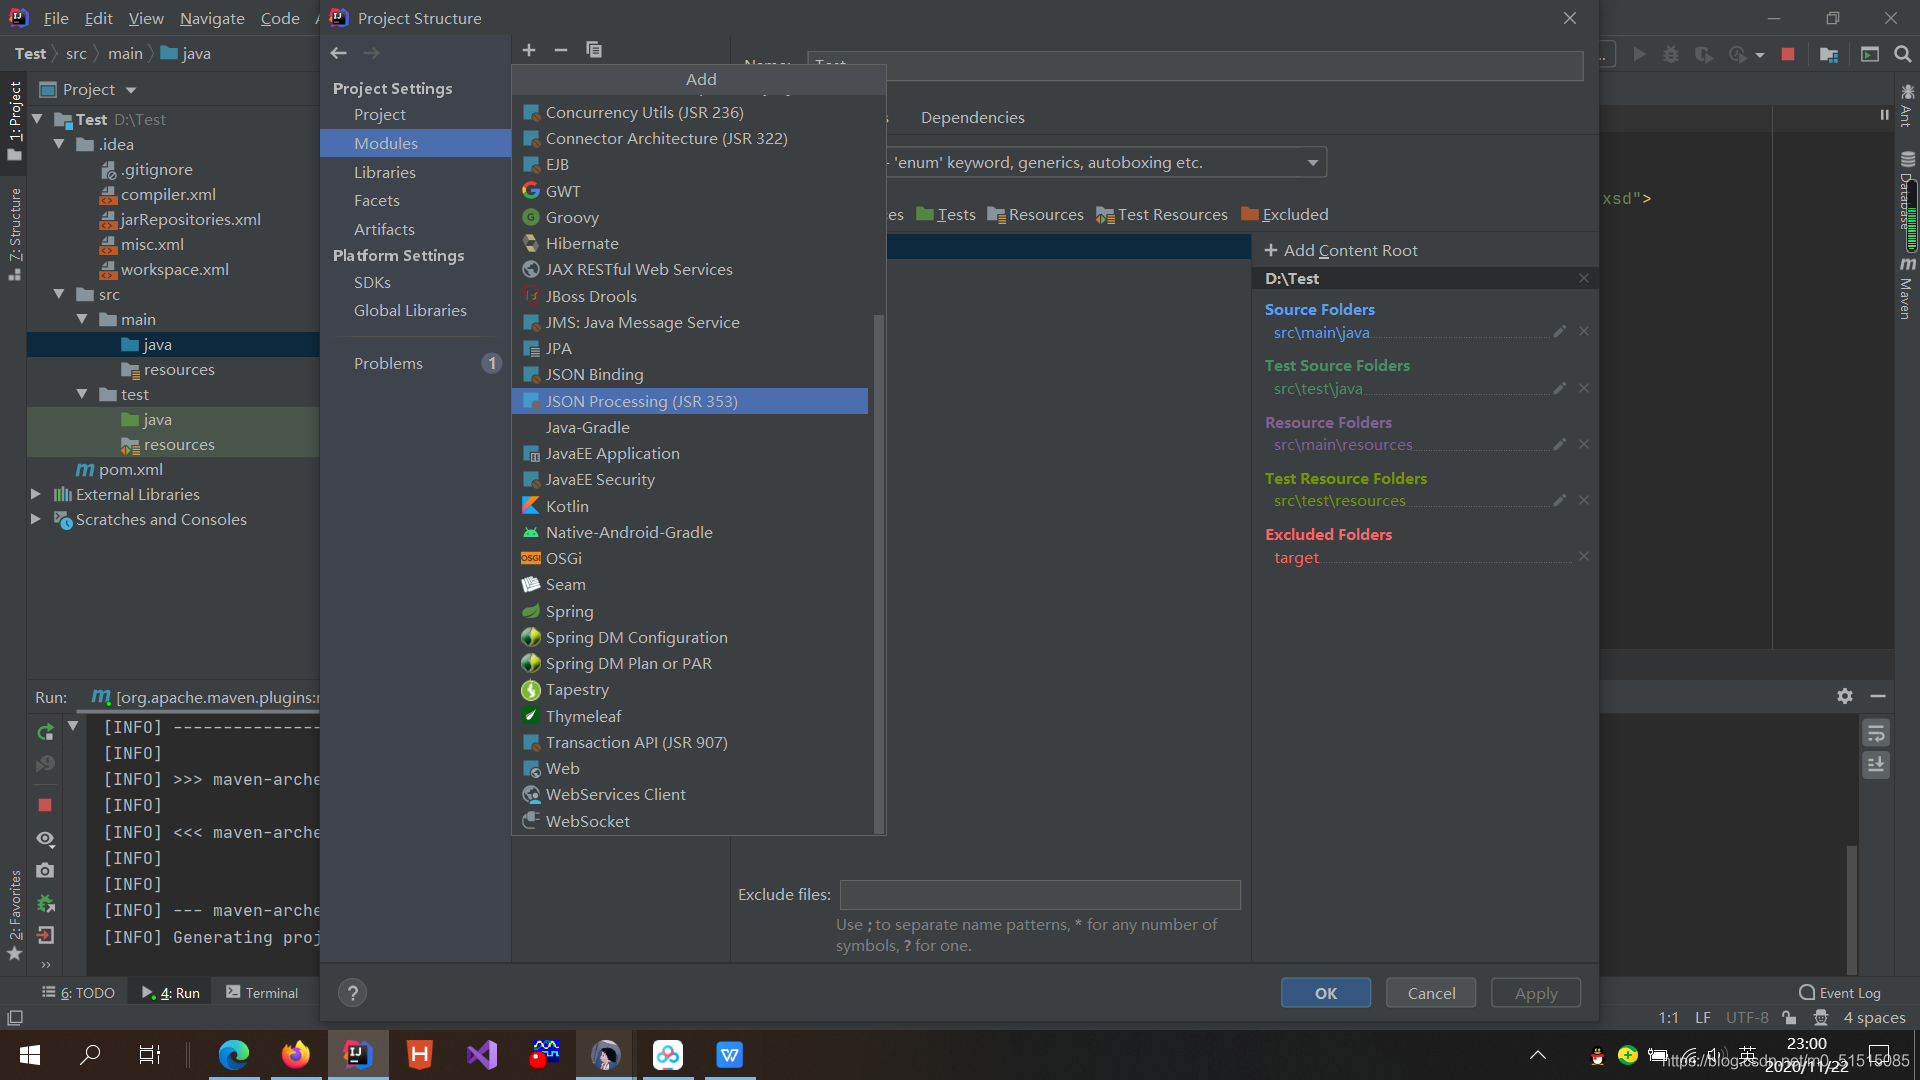Expand Scratches and Consoles node
This screenshot has height=1080, width=1920.
[x=36, y=519]
